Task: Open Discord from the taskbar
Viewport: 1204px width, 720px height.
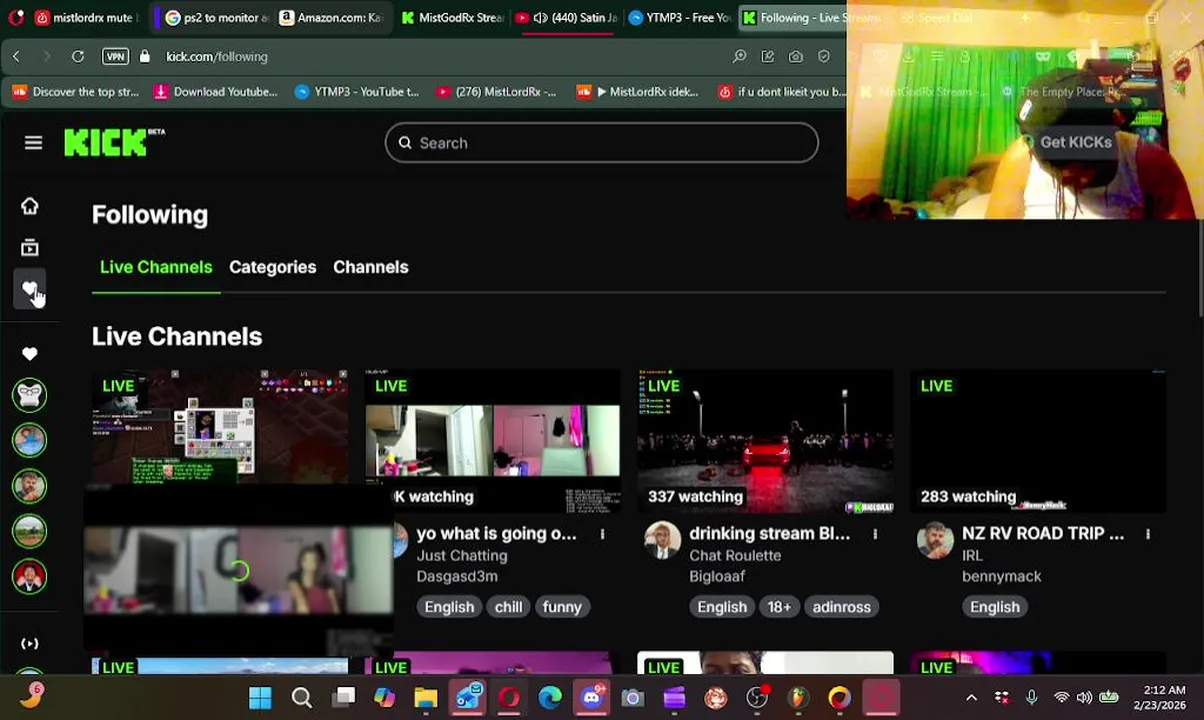Action: point(591,697)
